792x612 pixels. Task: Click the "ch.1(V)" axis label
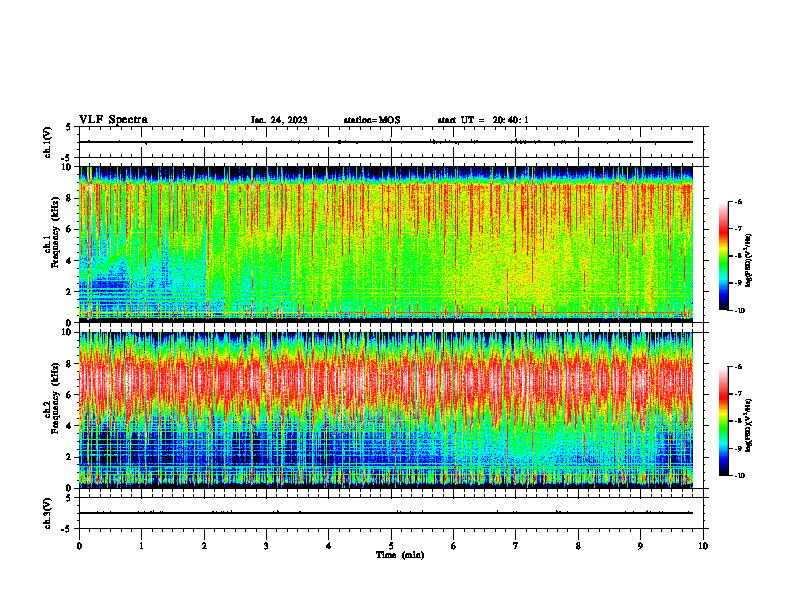[48, 142]
